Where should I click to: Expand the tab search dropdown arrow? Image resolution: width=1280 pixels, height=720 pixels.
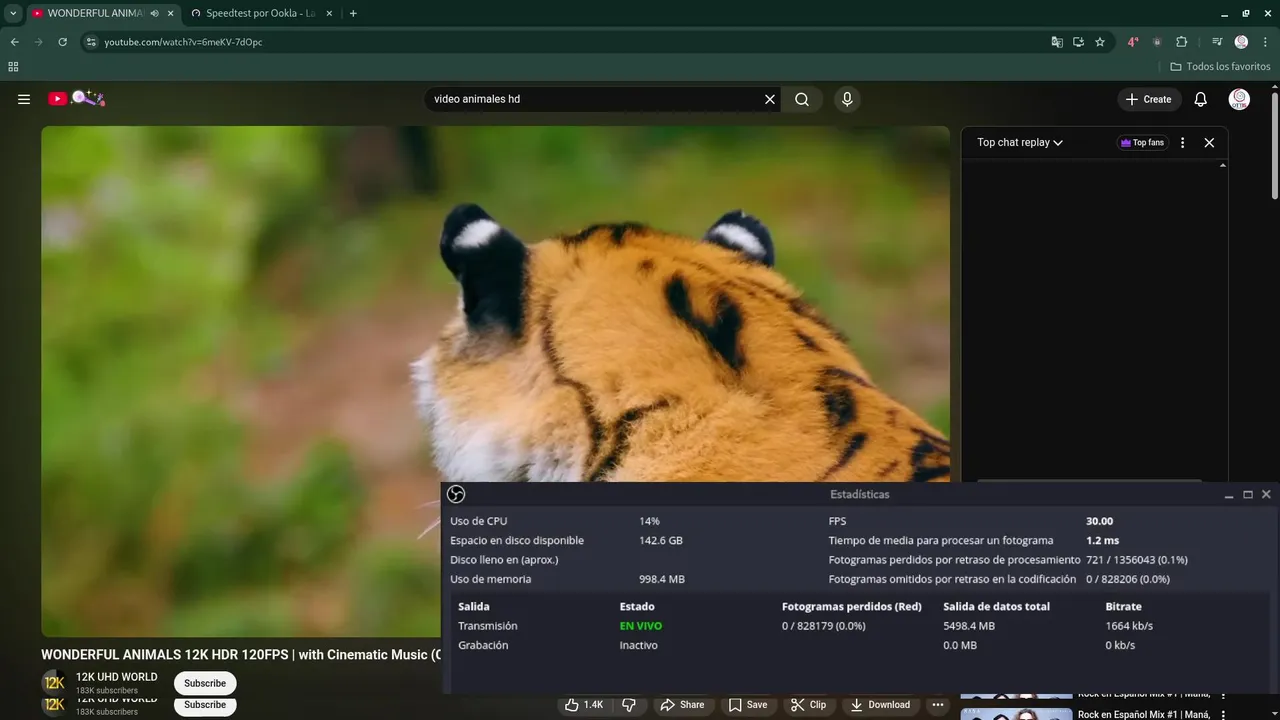(13, 13)
